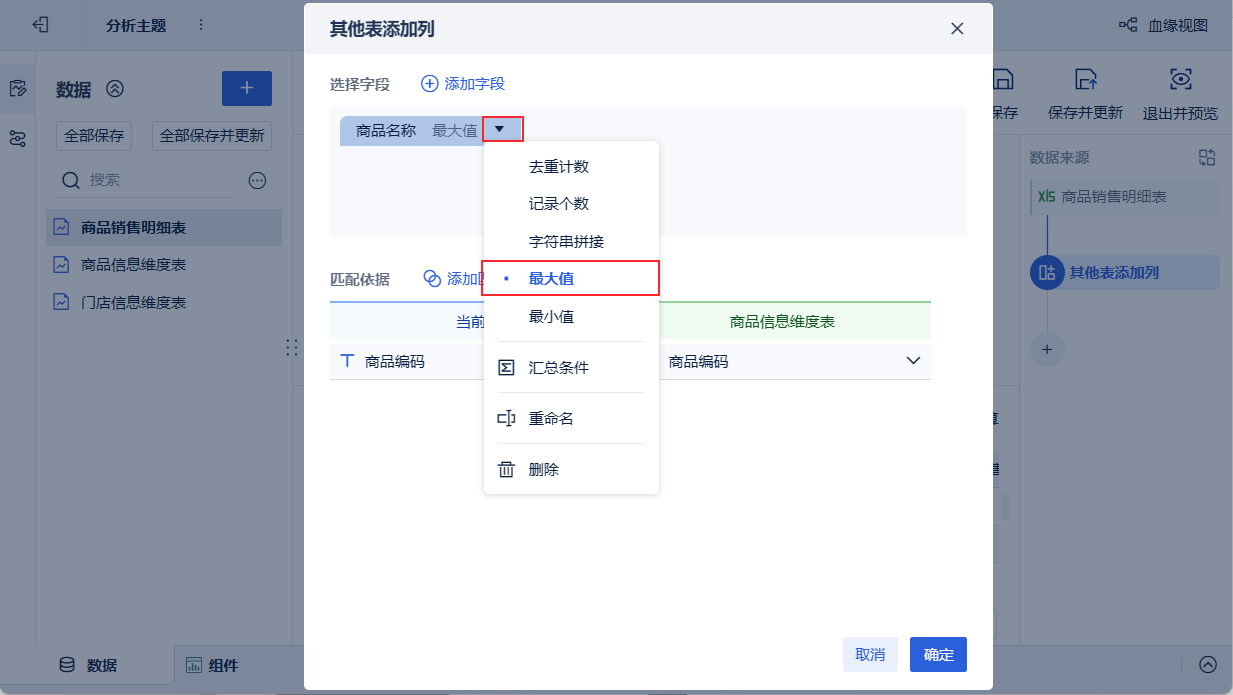The height and width of the screenshot is (695, 1233).
Task: Click the search magnifier icon in data panel
Action: (x=71, y=181)
